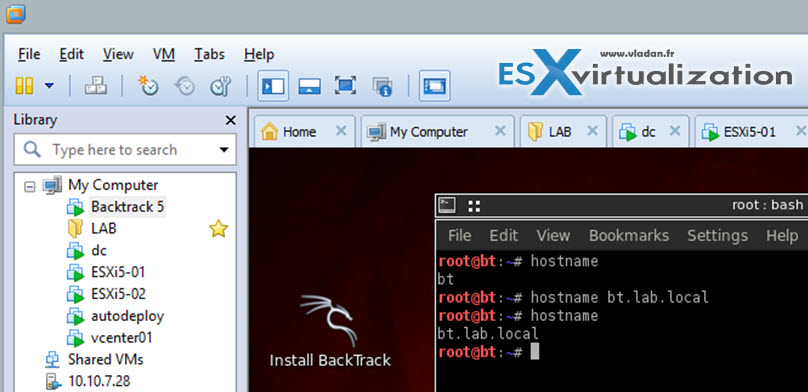Open the Tabs menu
808x392 pixels.
(x=209, y=54)
